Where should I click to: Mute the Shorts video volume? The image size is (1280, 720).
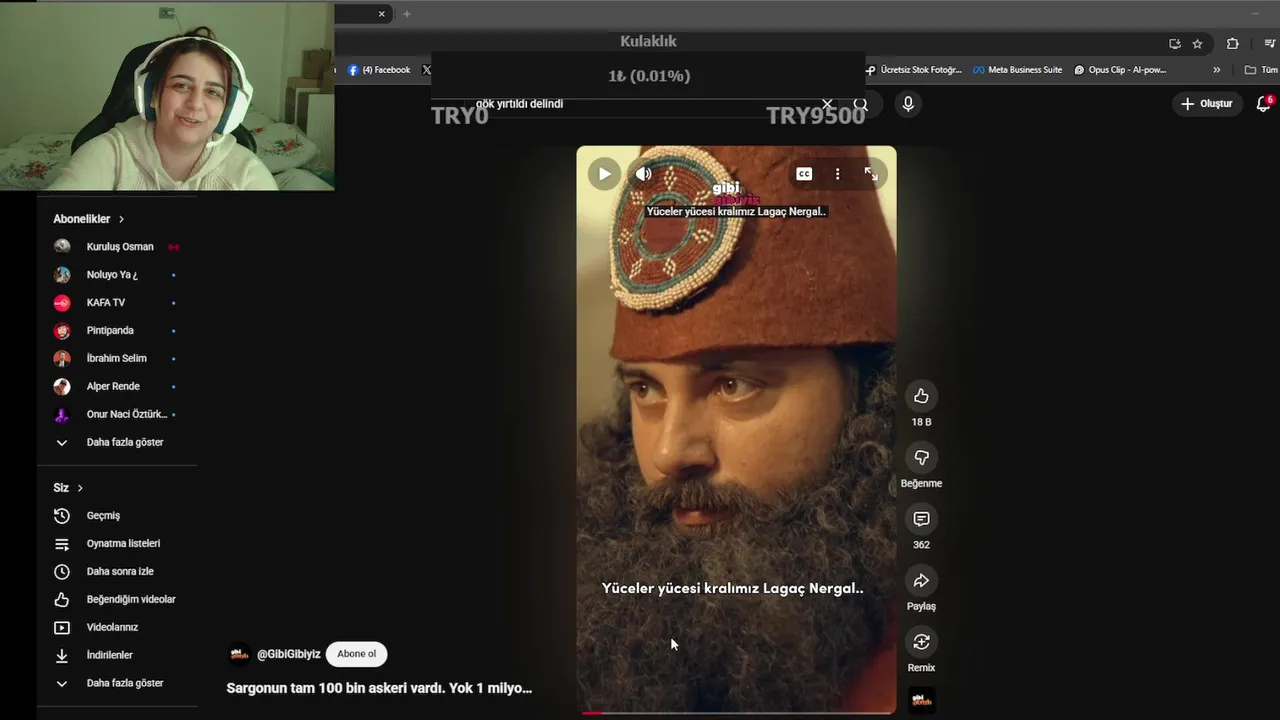tap(644, 173)
